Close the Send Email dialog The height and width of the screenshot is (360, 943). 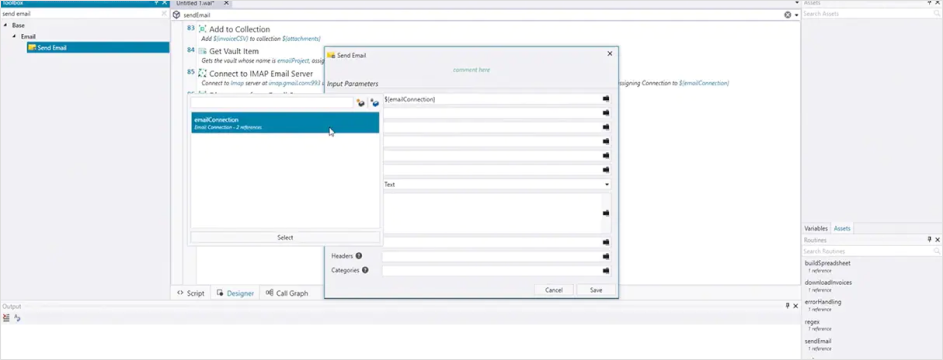pos(610,53)
